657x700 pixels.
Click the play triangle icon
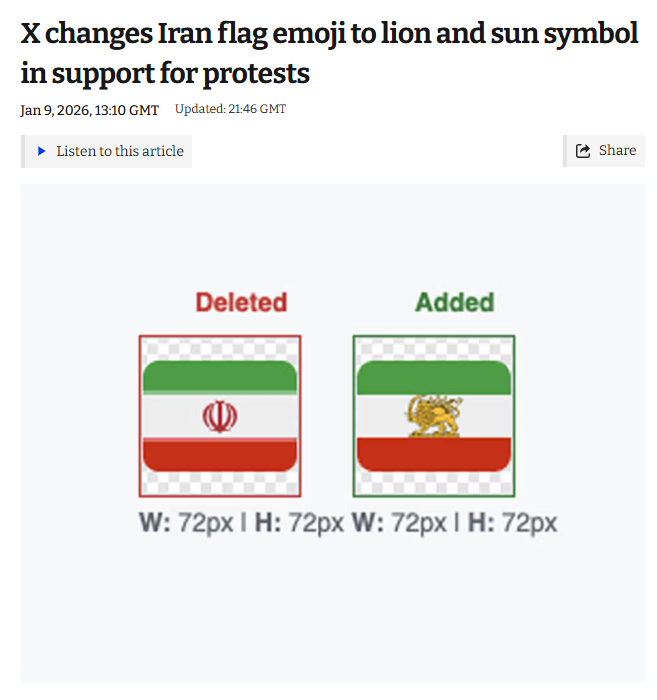click(x=42, y=151)
